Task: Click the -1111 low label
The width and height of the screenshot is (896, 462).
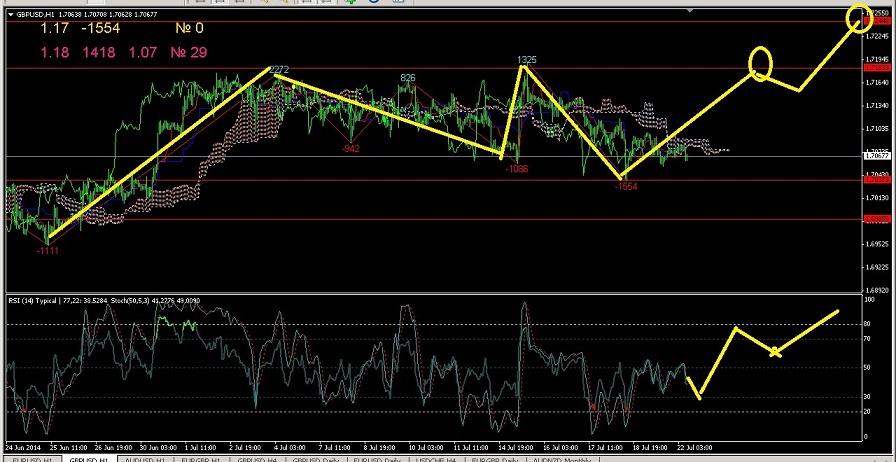Action: [46, 251]
